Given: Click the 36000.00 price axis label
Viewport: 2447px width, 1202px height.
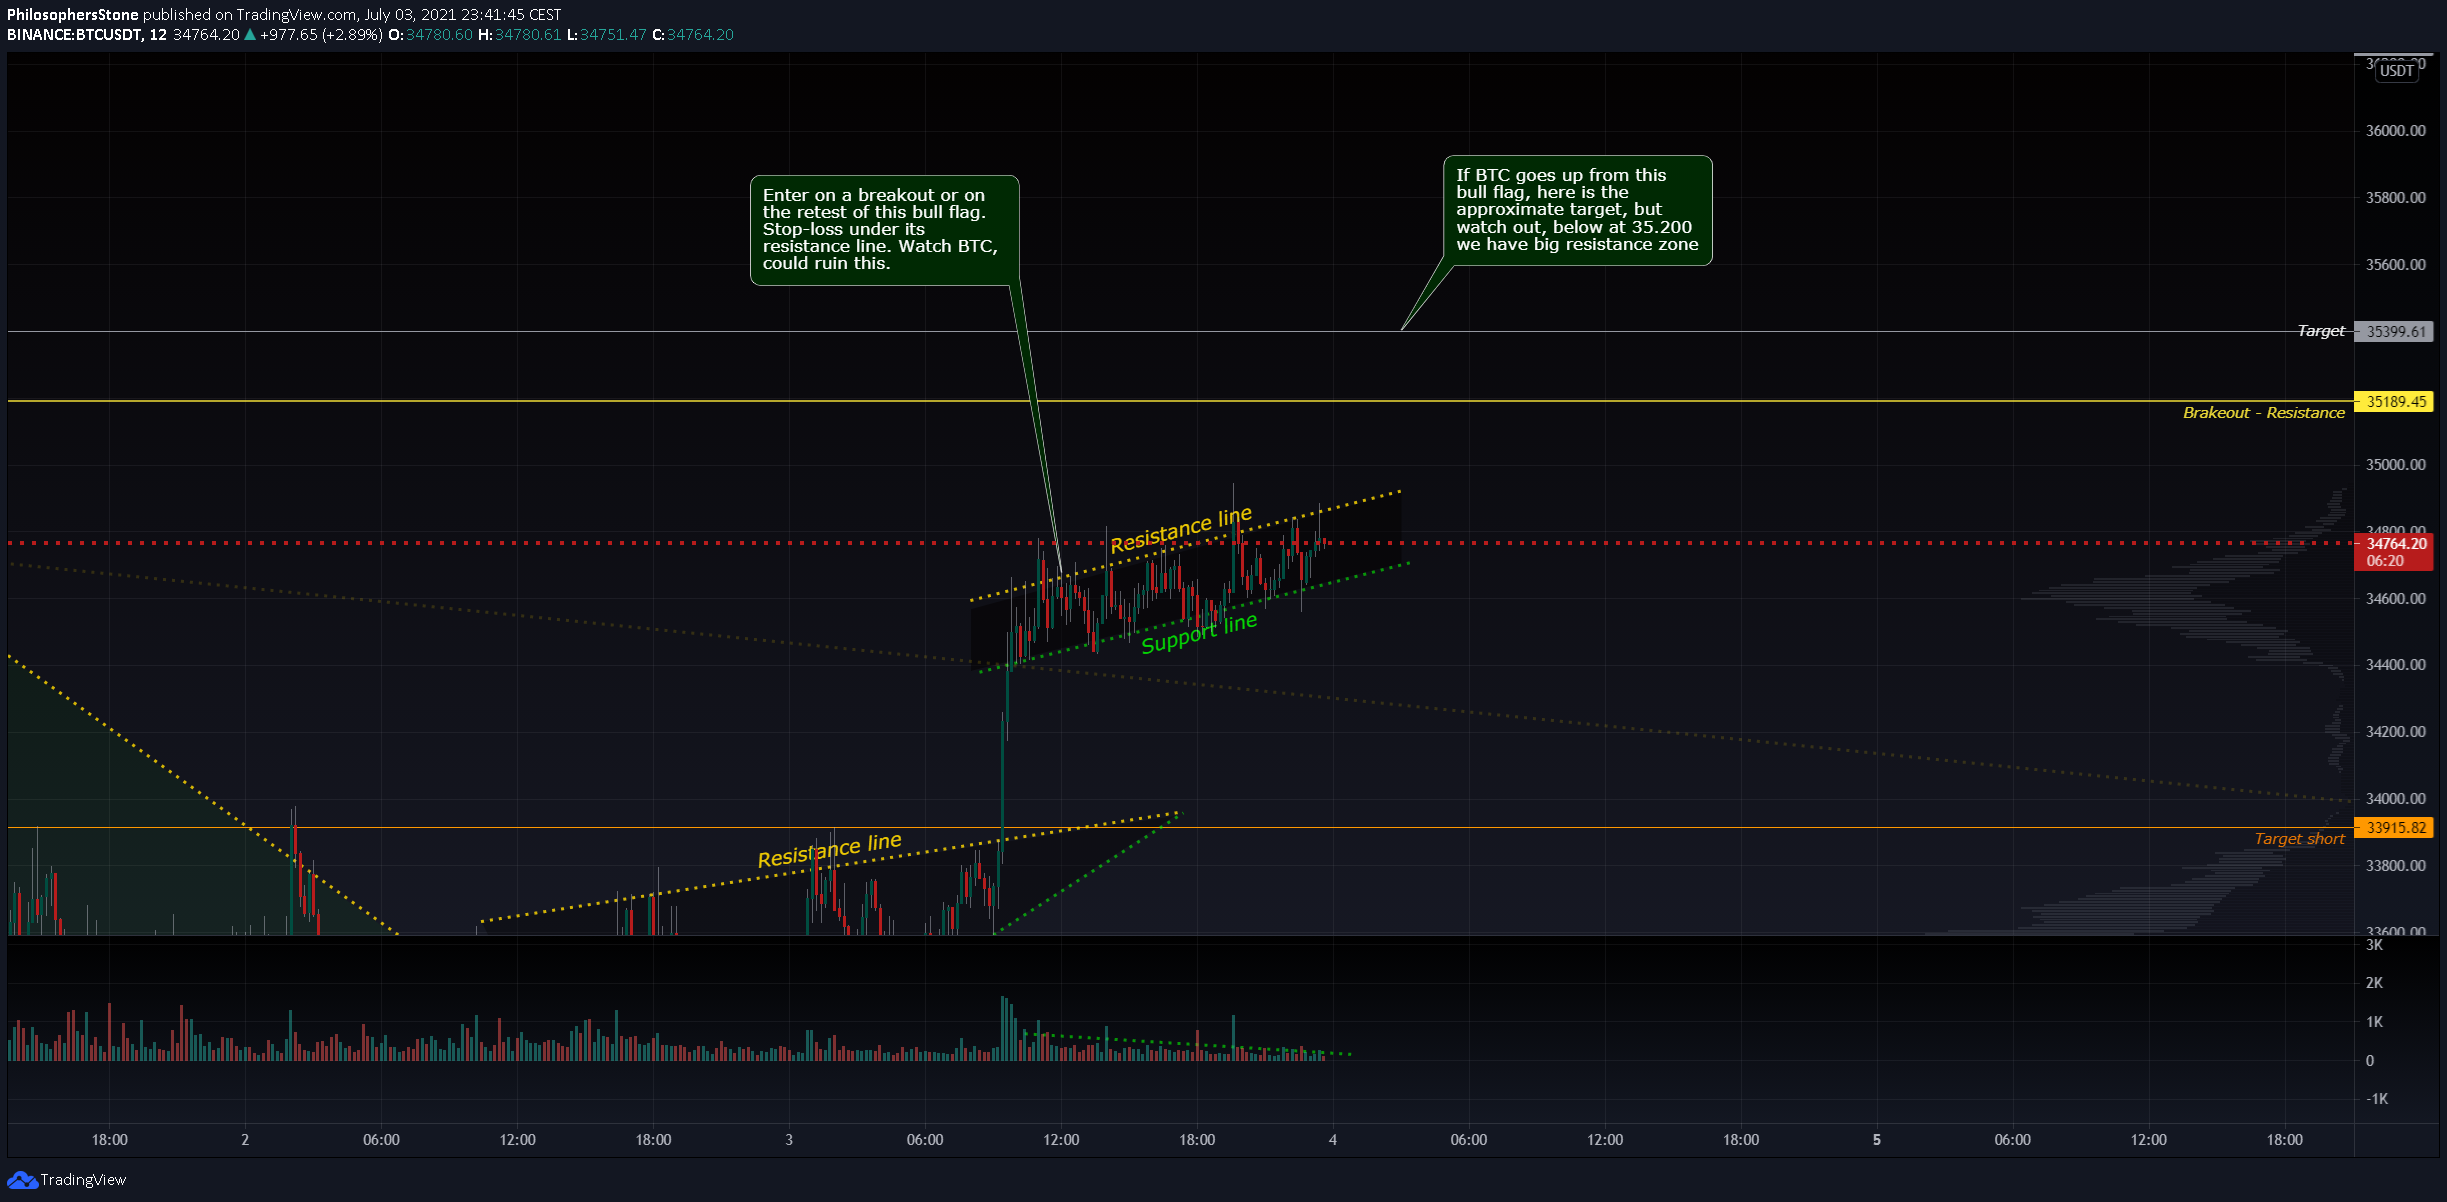Looking at the screenshot, I should pyautogui.click(x=2395, y=131).
